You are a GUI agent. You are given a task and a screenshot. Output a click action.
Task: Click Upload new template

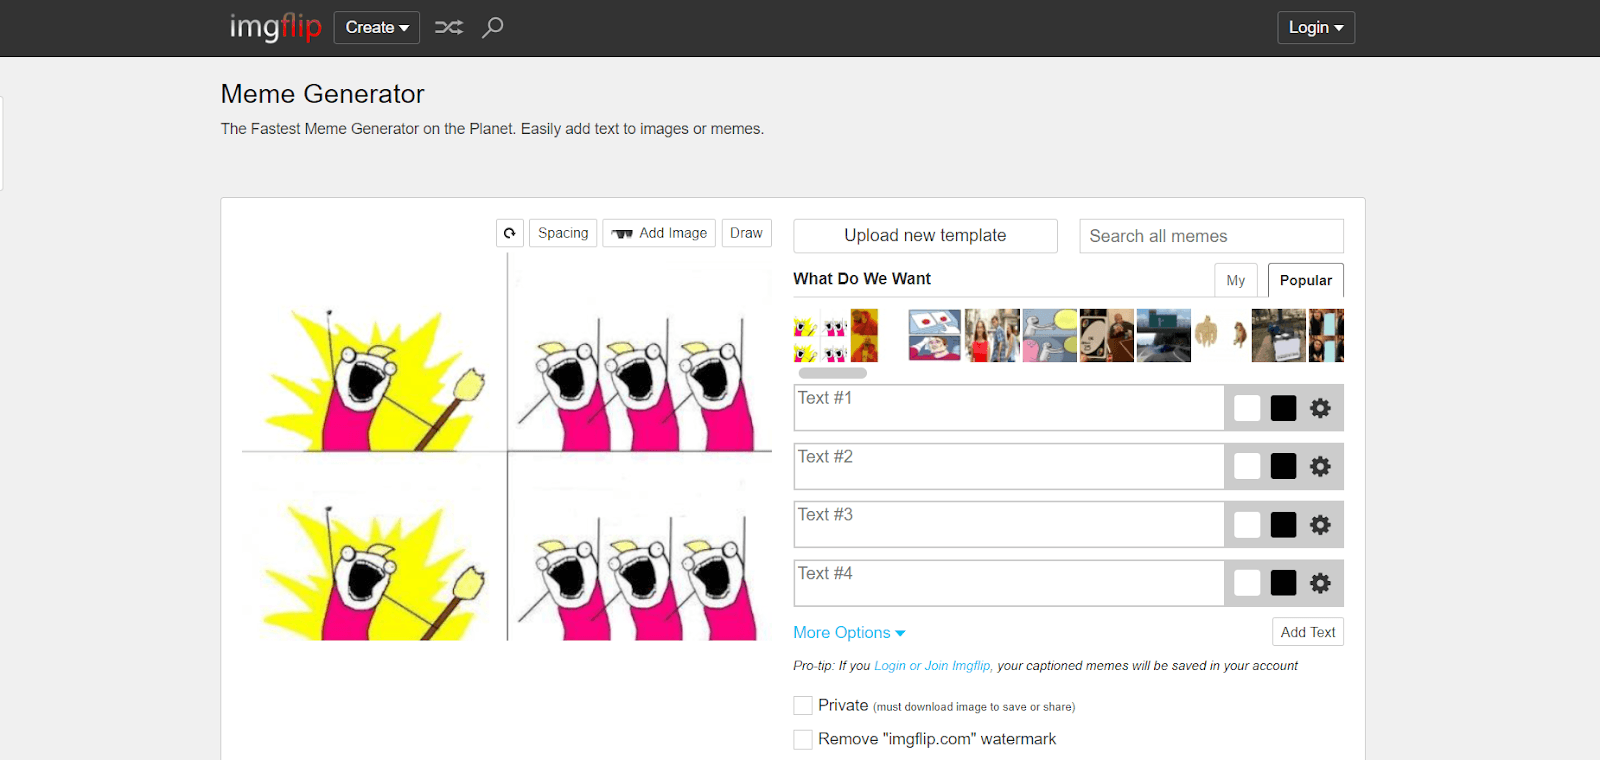click(925, 236)
